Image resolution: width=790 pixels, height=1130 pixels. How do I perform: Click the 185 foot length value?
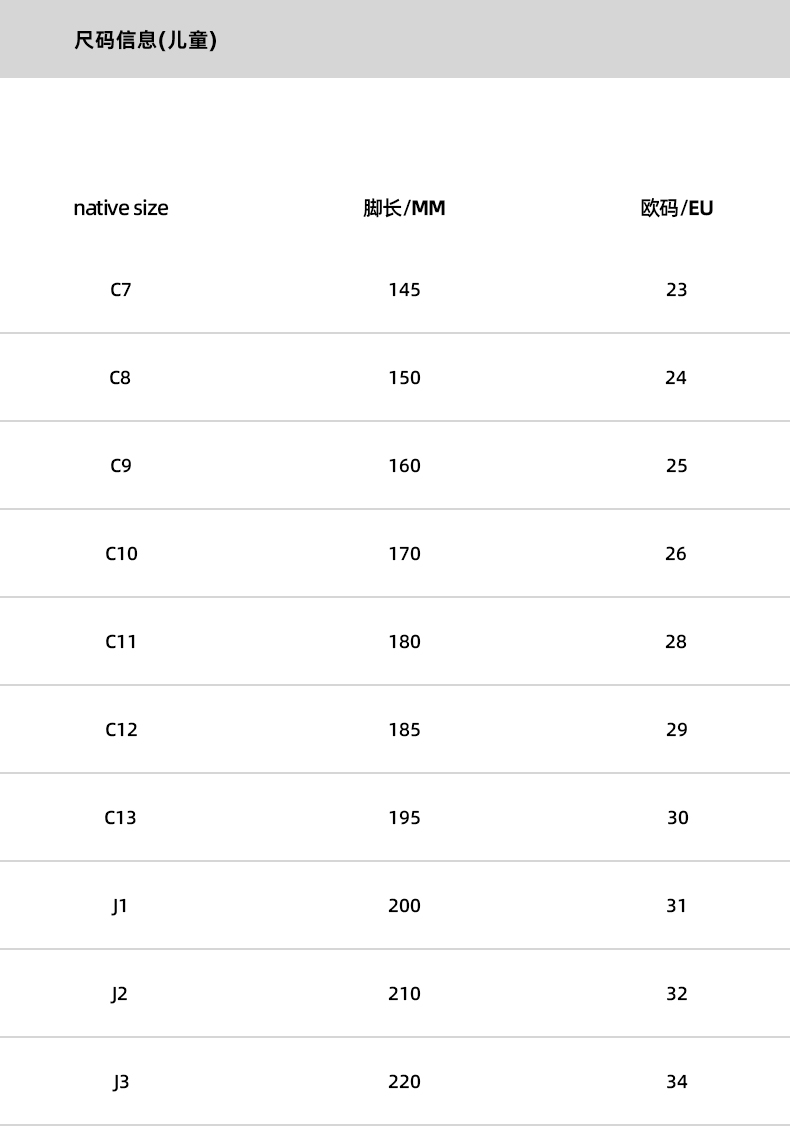click(404, 730)
